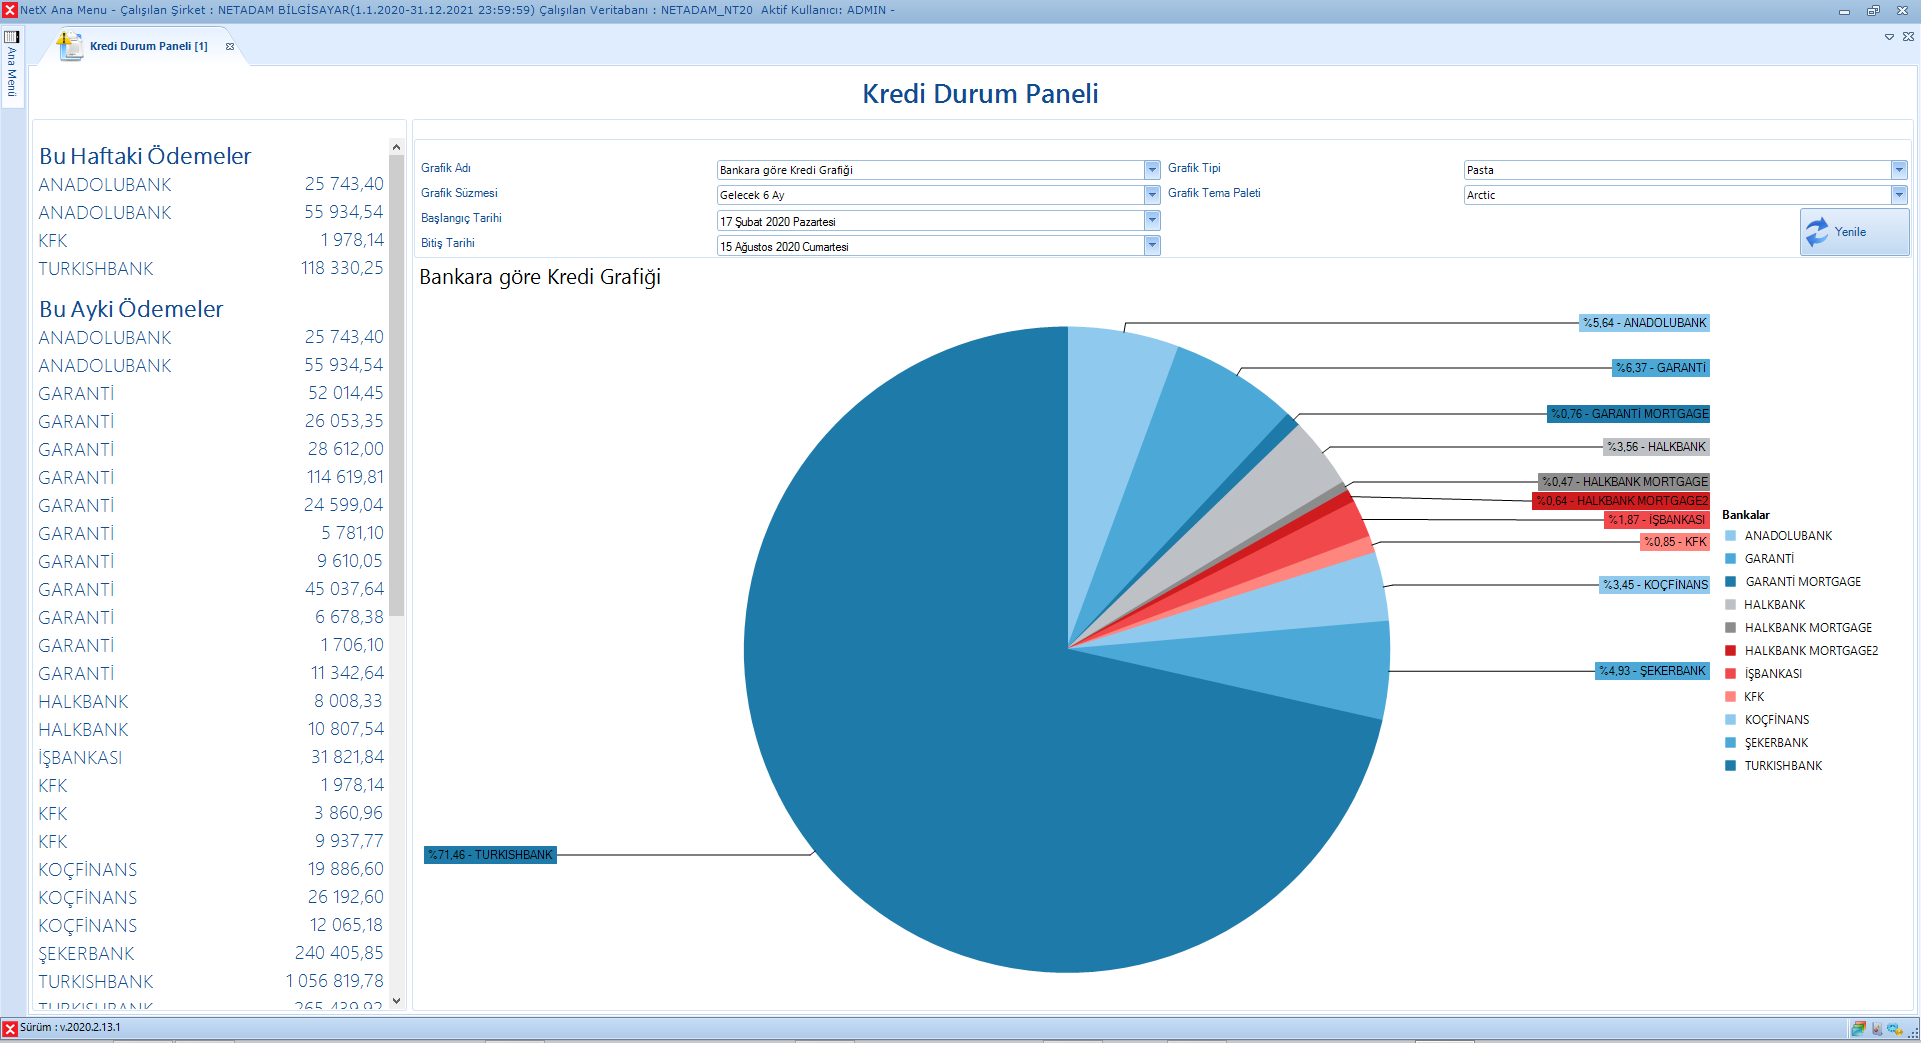1921x1043 pixels.
Task: Click the İŞBANKASI legend color swatch
Action: coord(1730,674)
